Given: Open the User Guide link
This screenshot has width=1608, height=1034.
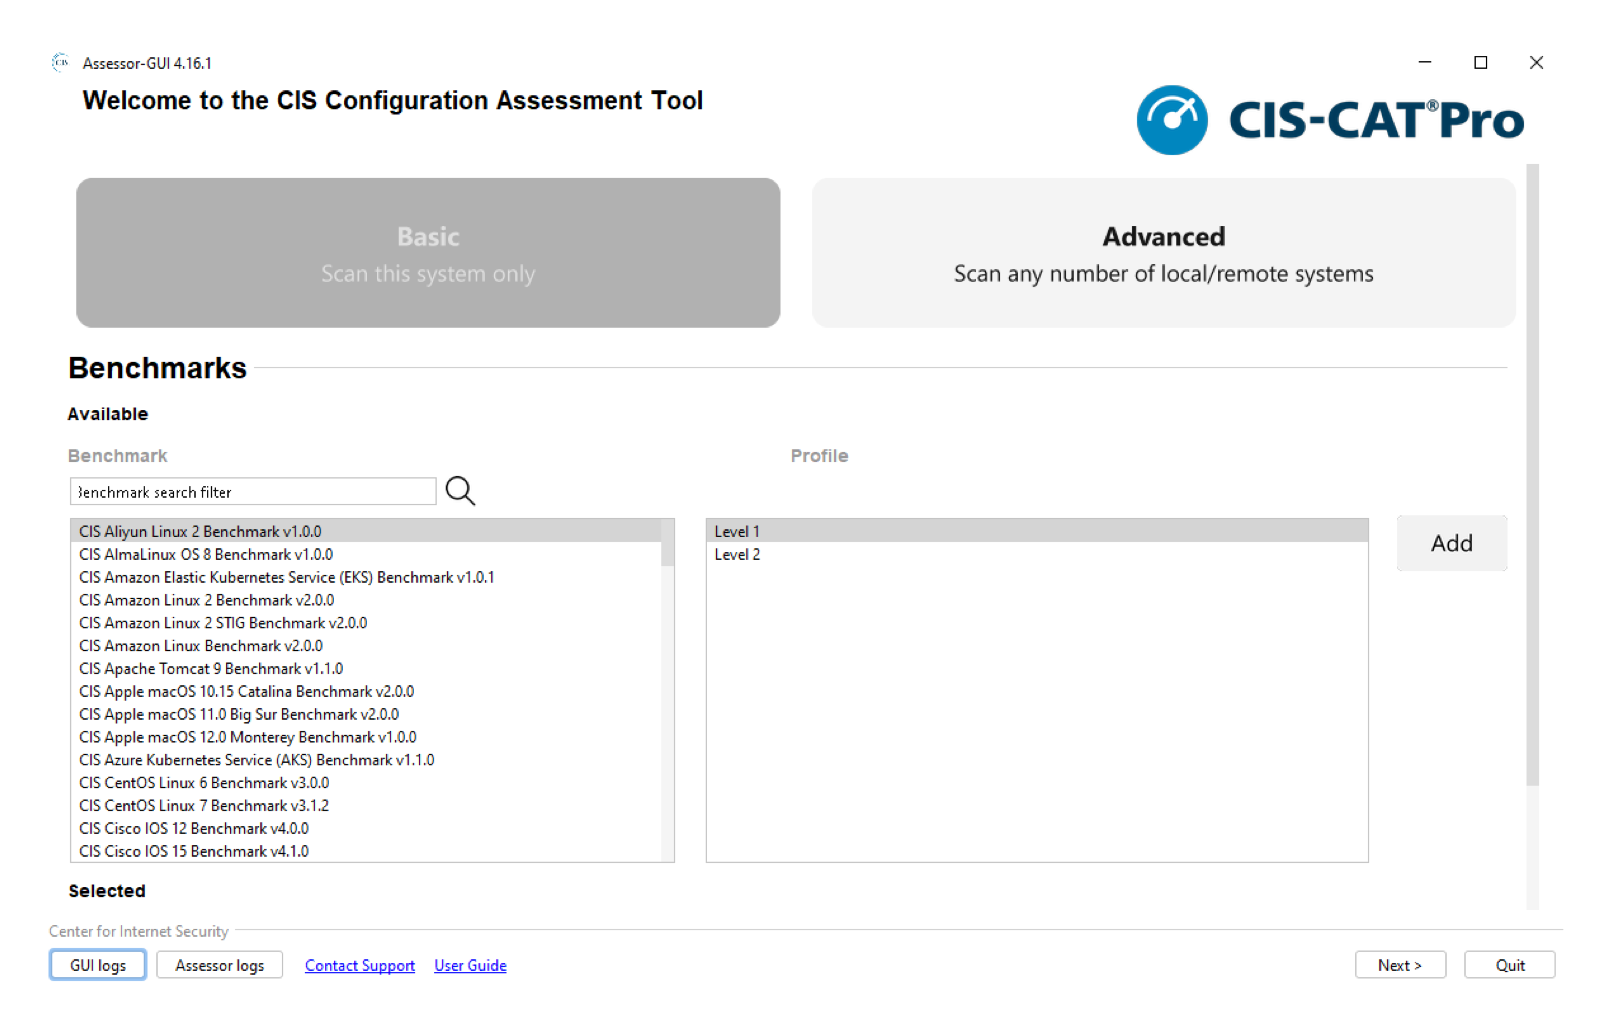Looking at the screenshot, I should pyautogui.click(x=470, y=966).
